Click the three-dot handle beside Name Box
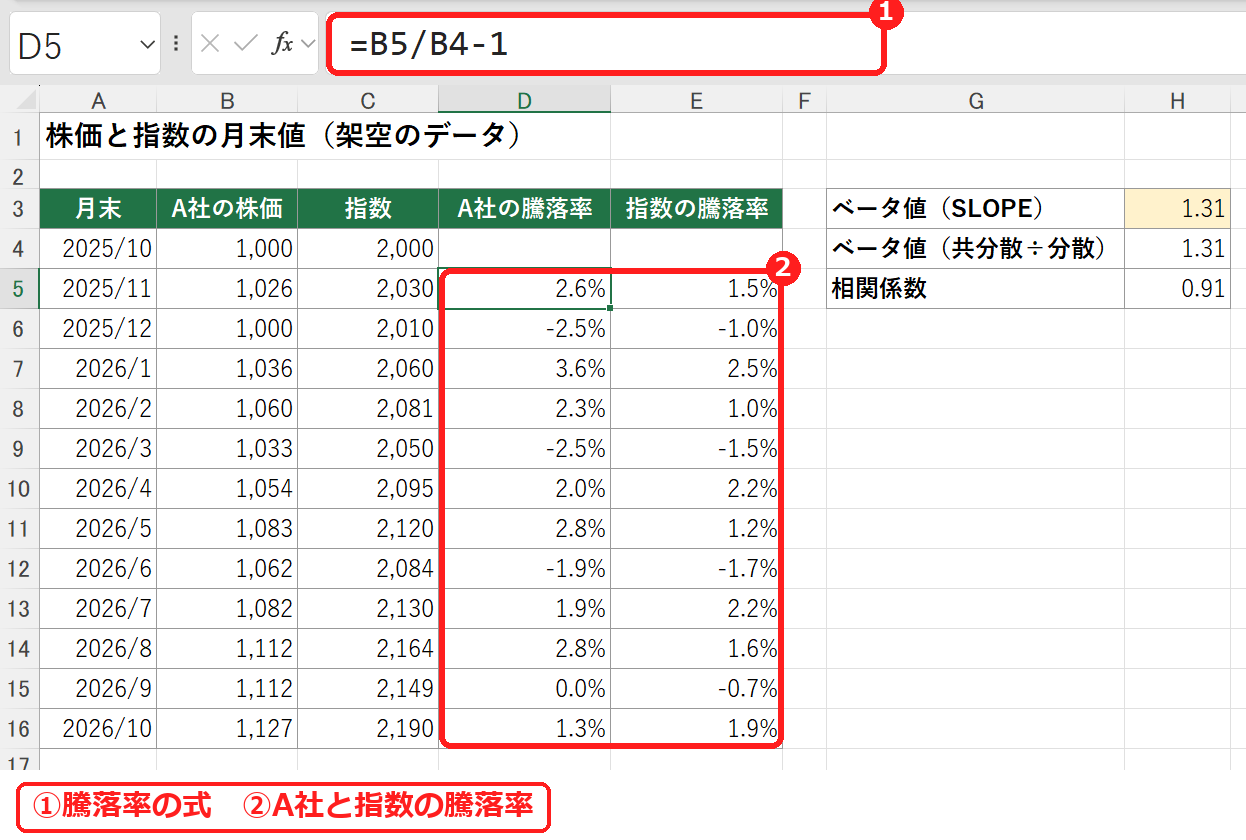Viewport: 1246px width, 840px height. [x=176, y=44]
